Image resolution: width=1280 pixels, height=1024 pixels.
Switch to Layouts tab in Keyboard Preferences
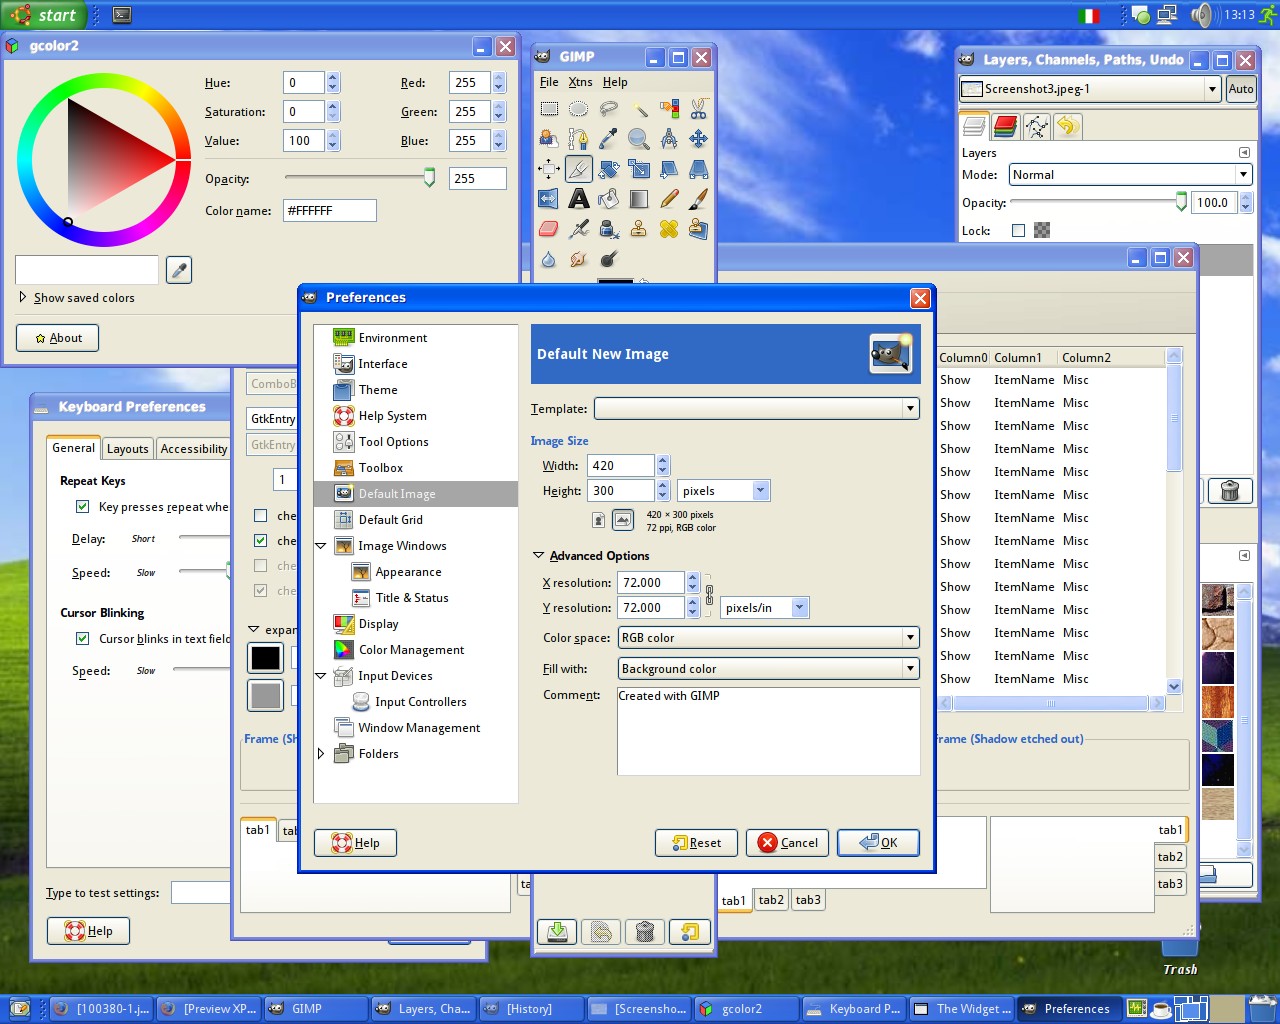point(128,449)
